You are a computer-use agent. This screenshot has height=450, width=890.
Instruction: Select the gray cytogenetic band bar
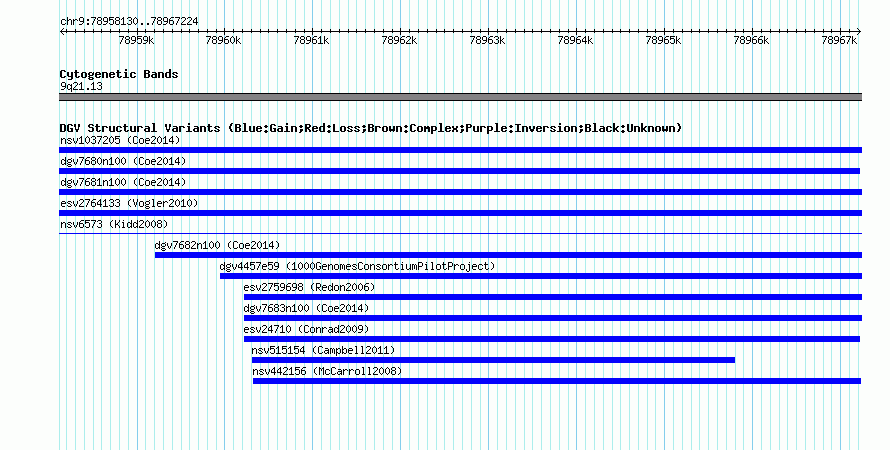[x=460, y=97]
